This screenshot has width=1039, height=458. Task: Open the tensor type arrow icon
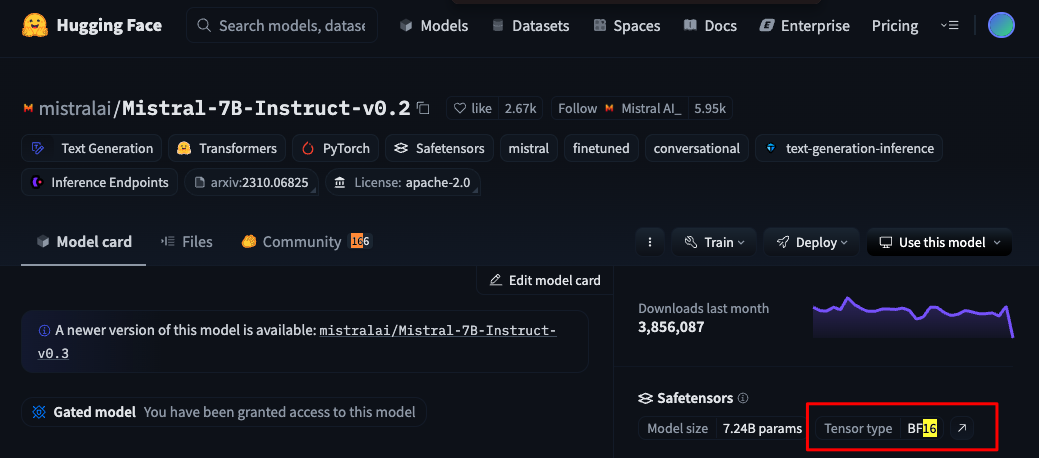click(x=962, y=428)
